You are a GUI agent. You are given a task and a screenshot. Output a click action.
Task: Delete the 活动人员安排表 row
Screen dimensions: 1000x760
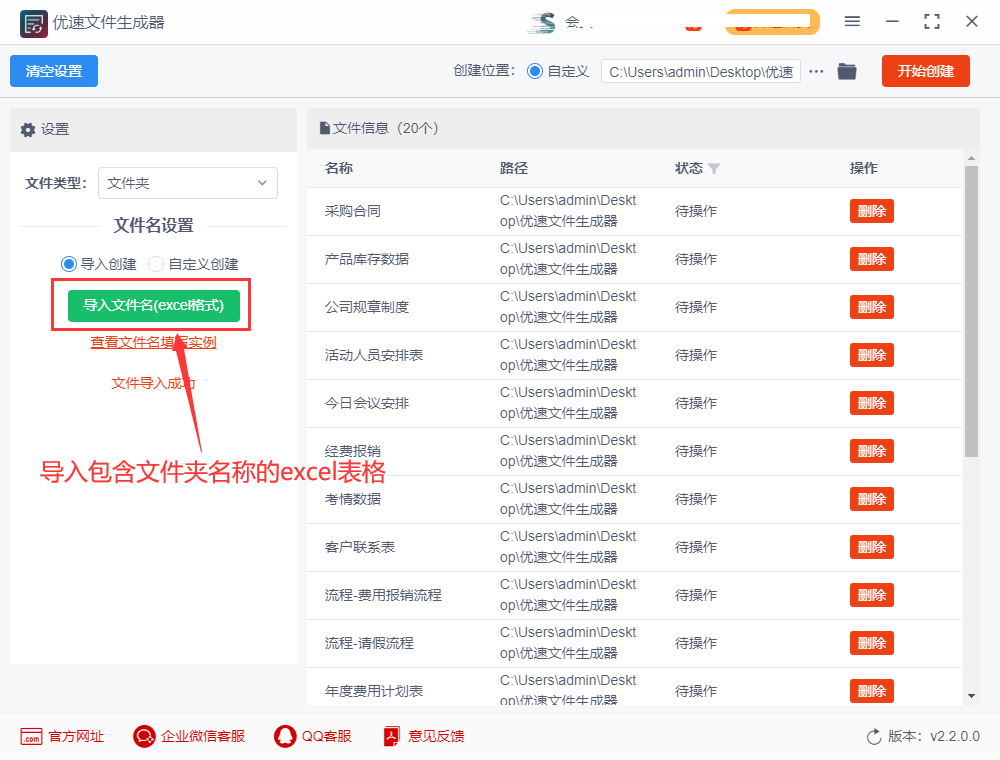click(x=871, y=355)
